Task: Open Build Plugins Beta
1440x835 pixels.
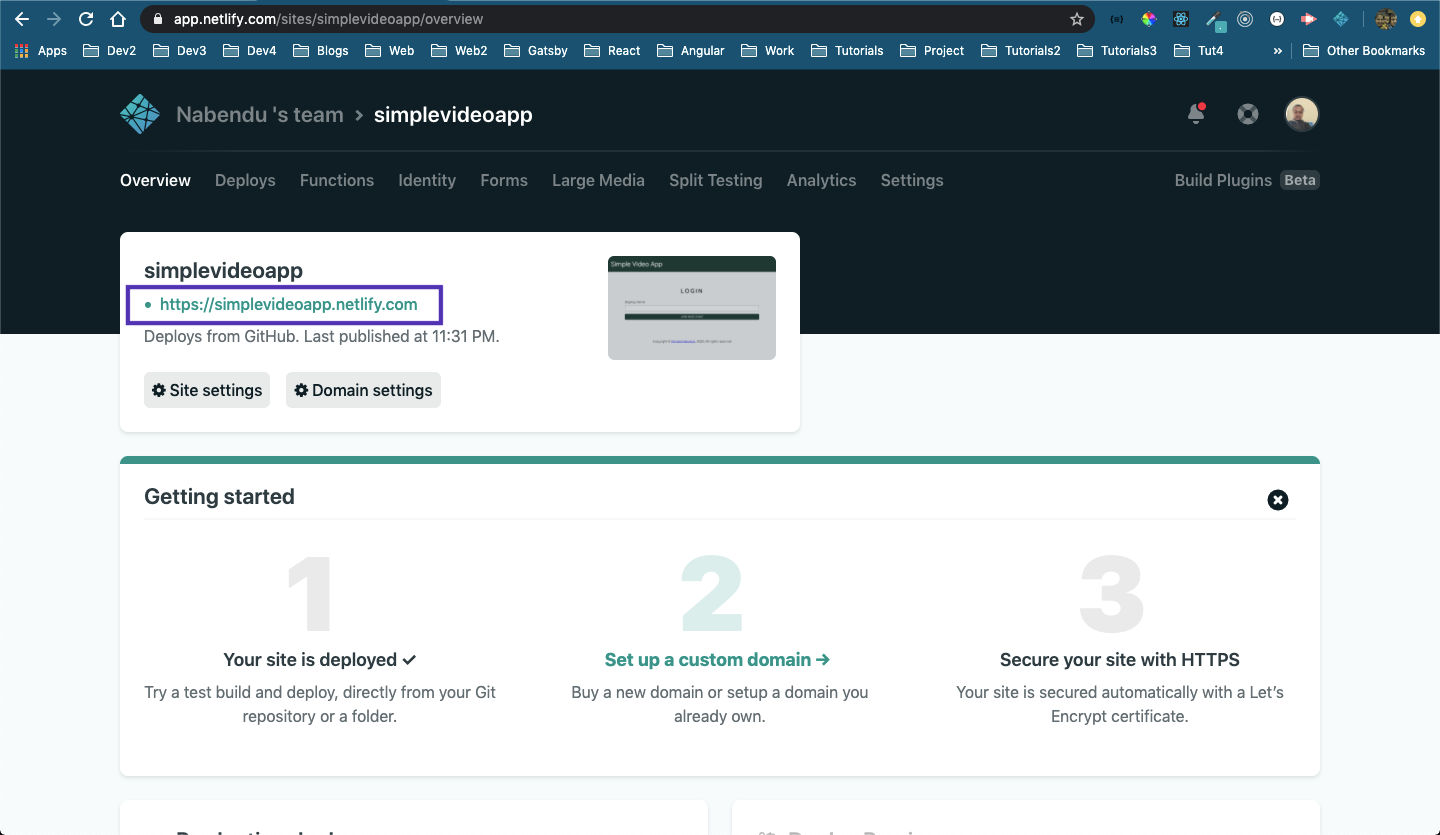Action: click(1247, 180)
